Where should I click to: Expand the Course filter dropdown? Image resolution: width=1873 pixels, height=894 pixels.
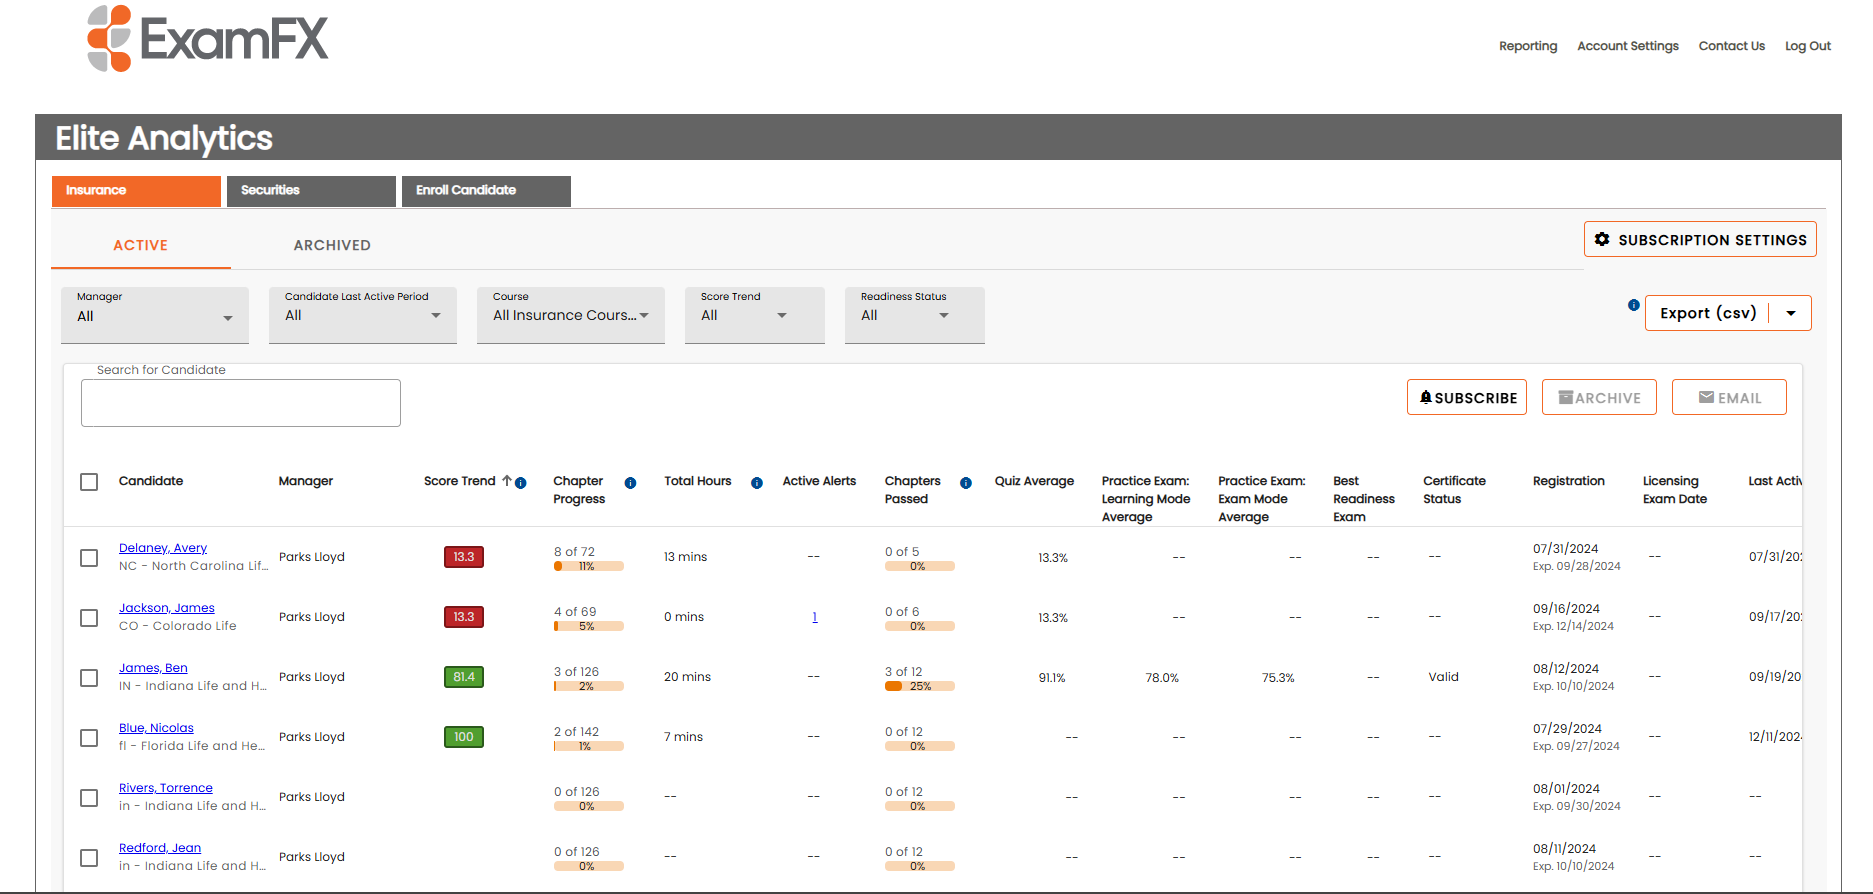[570, 316]
